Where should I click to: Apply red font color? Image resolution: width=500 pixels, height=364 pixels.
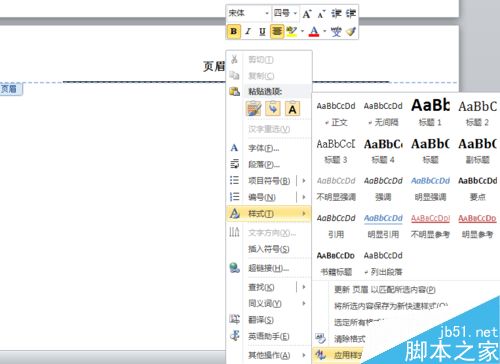tap(314, 31)
